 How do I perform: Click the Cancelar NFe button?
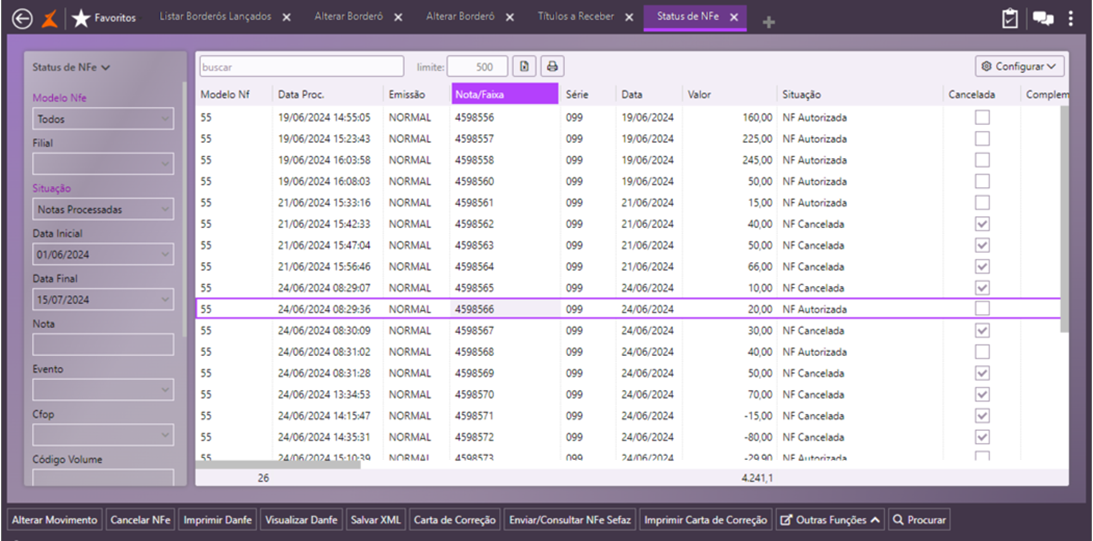click(x=141, y=520)
